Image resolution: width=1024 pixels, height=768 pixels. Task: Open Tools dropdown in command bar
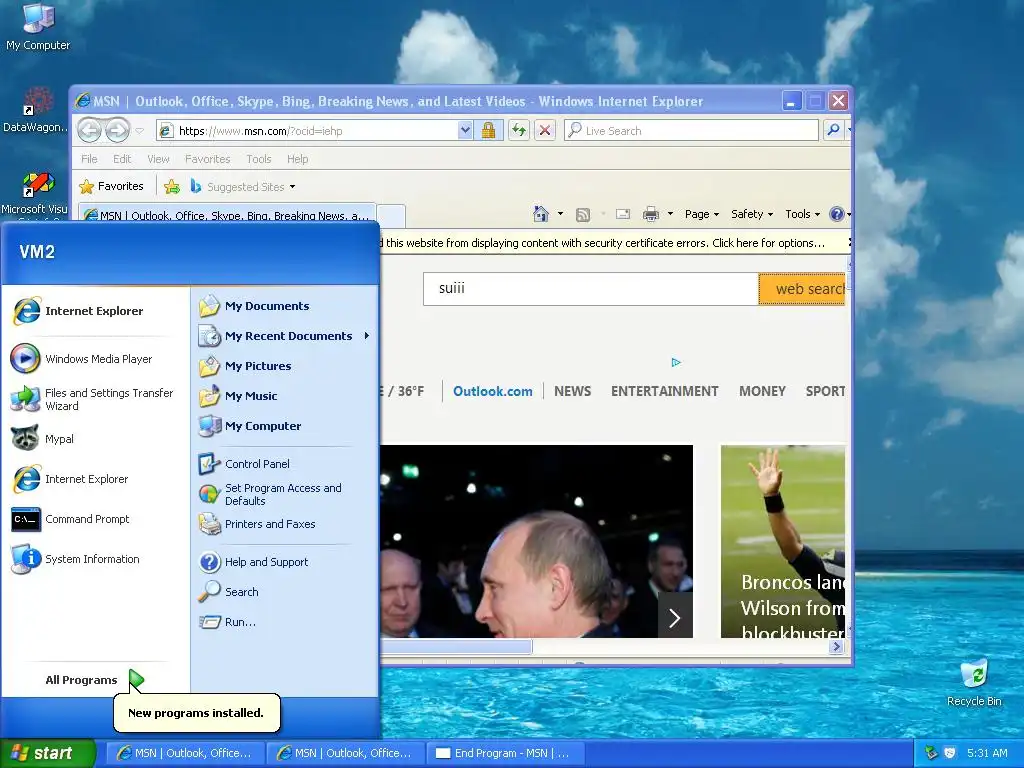(802, 214)
